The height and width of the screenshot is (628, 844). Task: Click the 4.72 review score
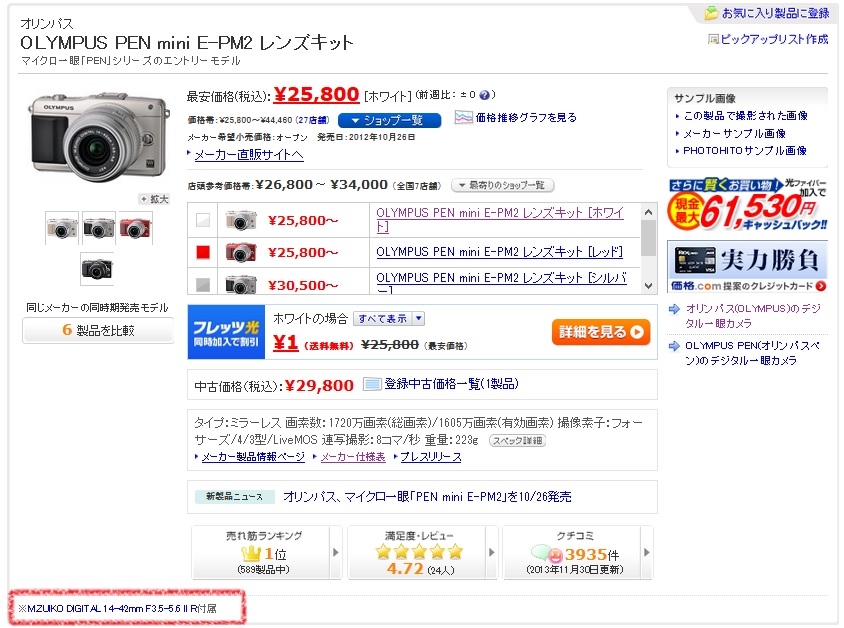pos(405,569)
